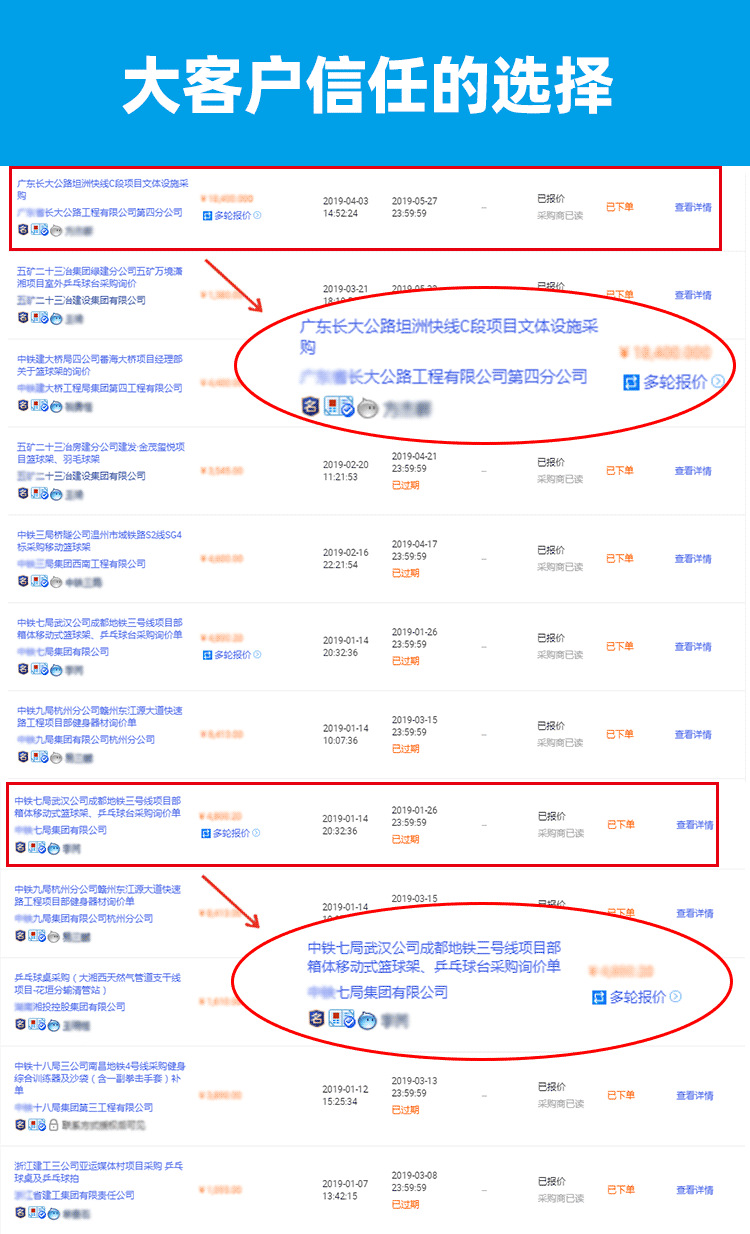This screenshot has height=1234, width=750.
Task: Click the 已过期 label in 亚运媒体村项目 row
Action: 405,1204
